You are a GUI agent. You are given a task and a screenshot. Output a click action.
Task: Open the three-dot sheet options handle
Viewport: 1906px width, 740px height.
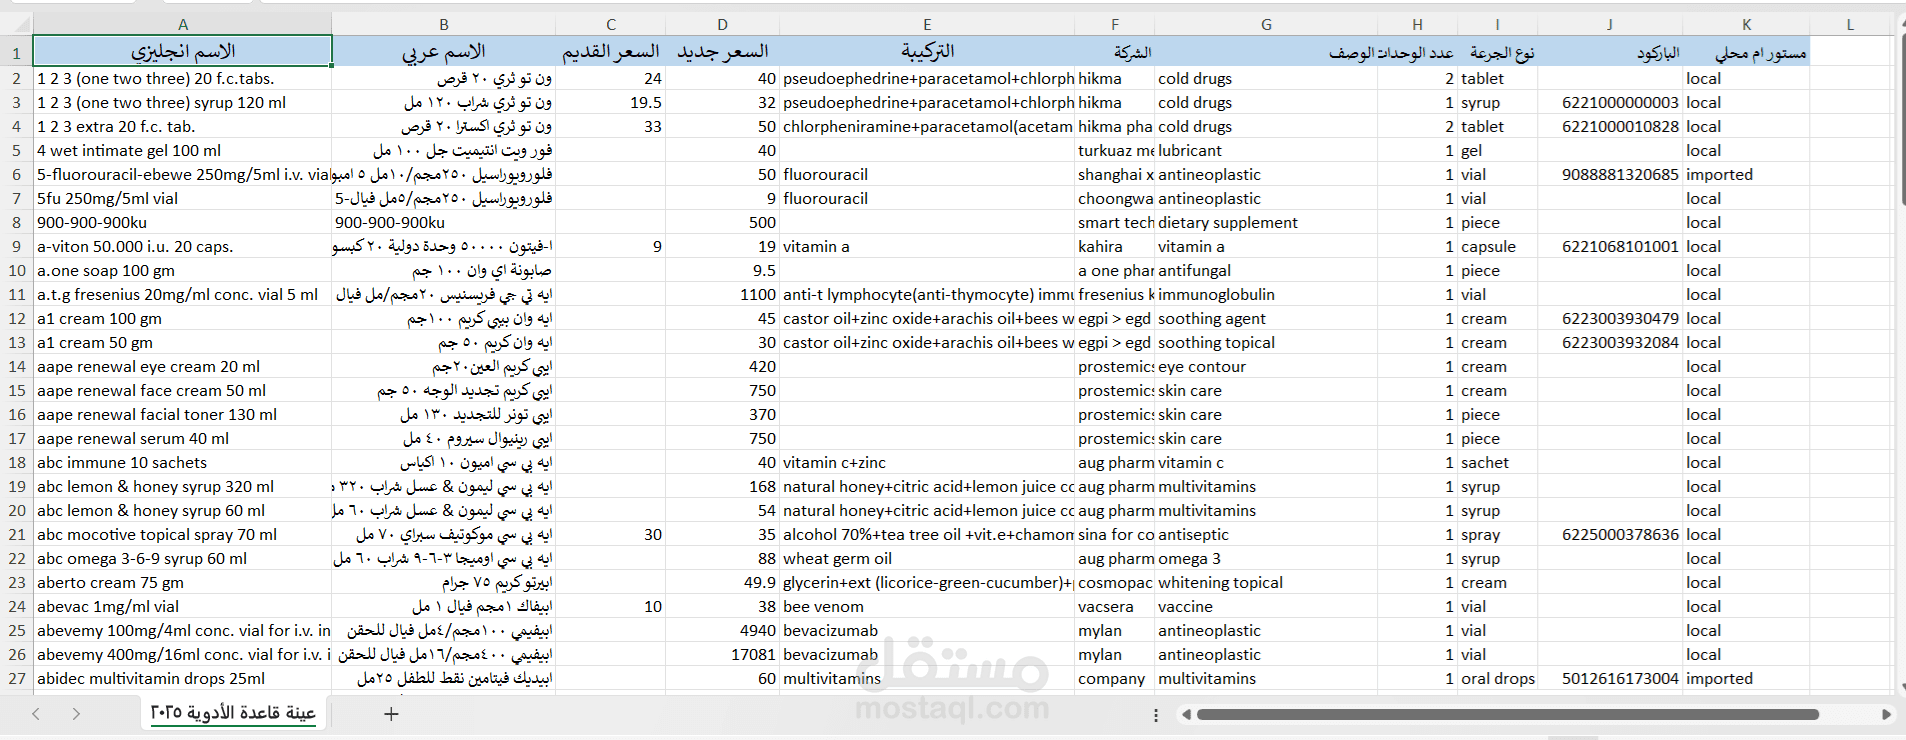(1156, 715)
